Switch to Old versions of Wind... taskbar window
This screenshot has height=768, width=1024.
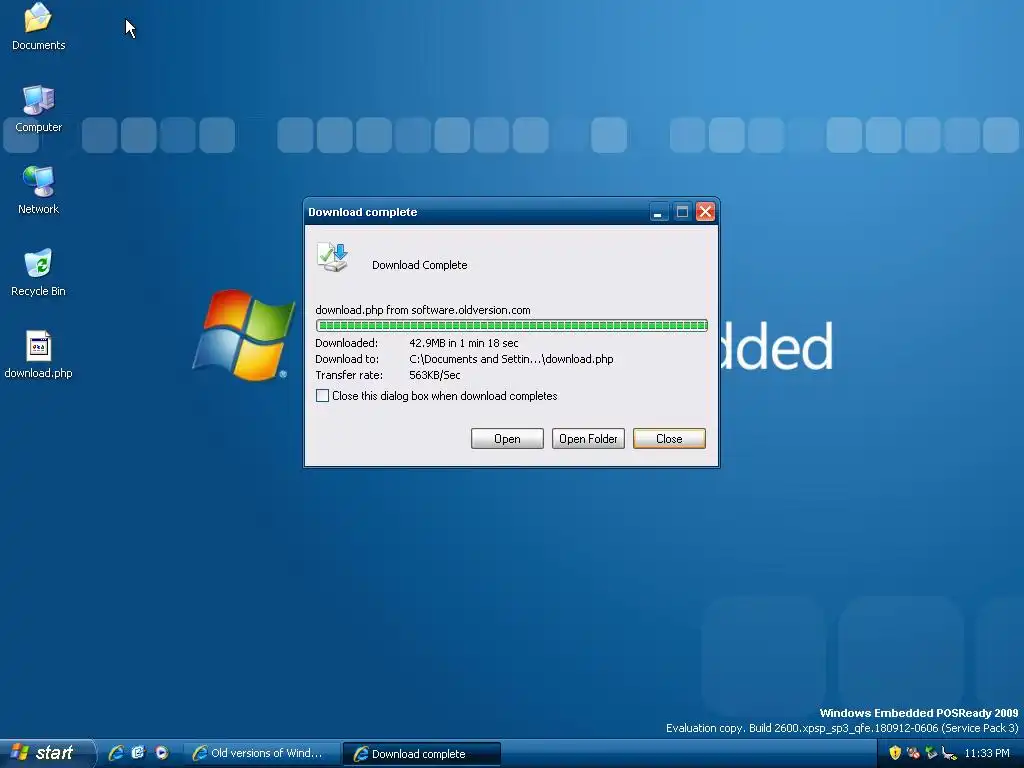260,754
